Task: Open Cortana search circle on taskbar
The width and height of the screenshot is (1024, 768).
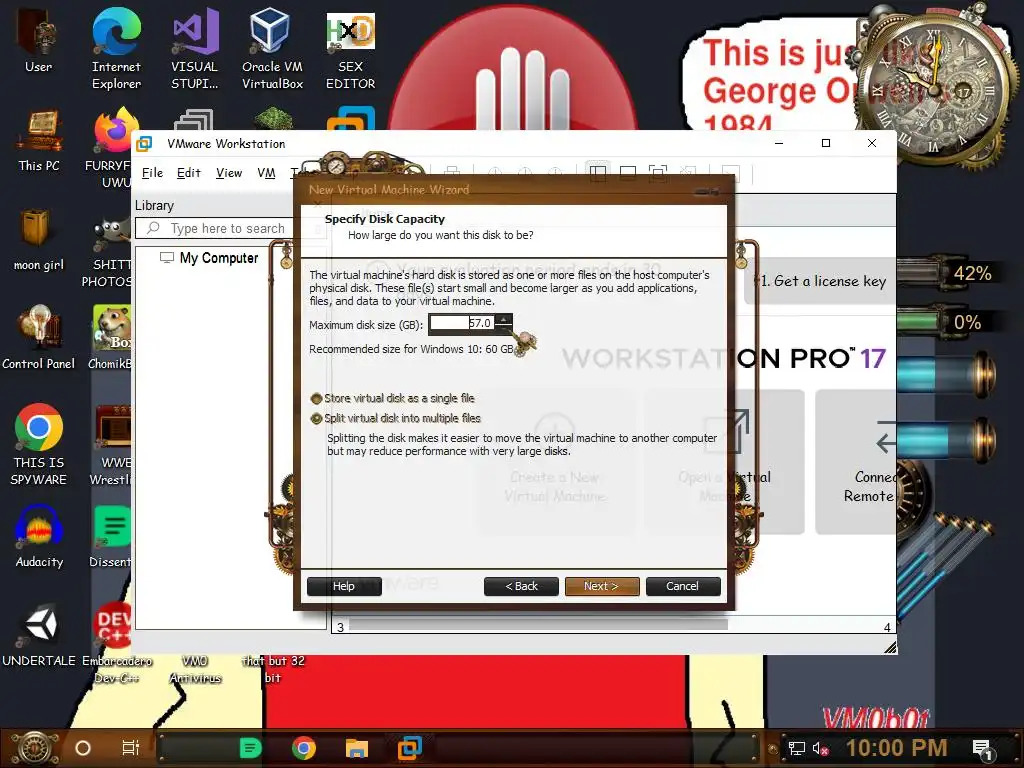Action: pos(83,748)
